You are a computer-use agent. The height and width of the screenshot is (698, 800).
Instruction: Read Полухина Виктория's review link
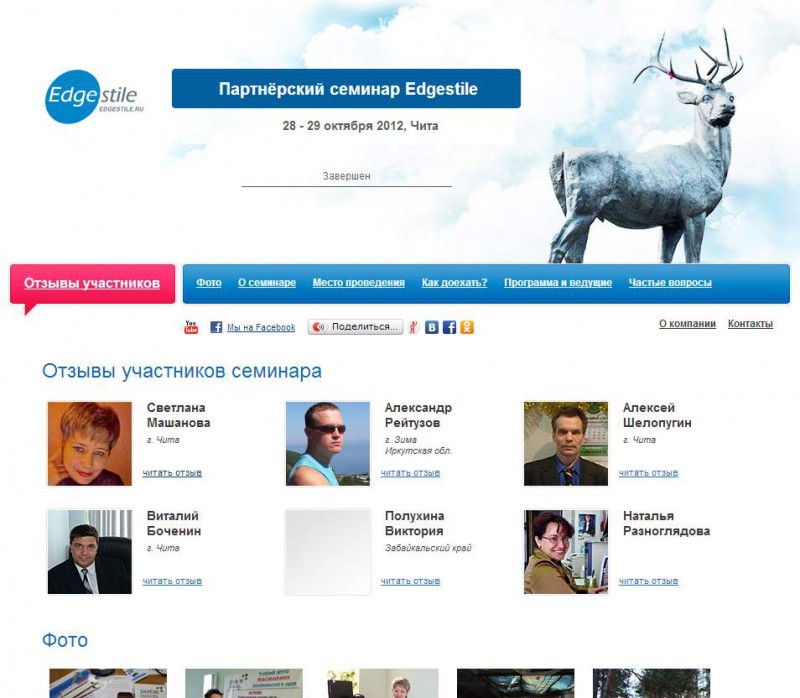click(x=410, y=581)
